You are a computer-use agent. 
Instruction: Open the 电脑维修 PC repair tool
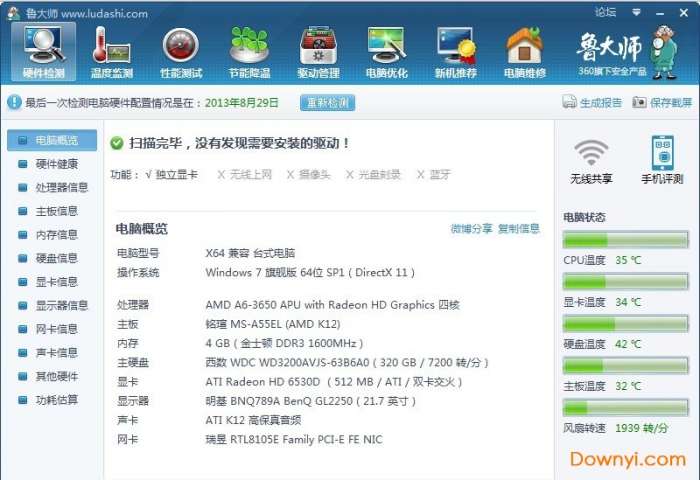click(x=525, y=52)
